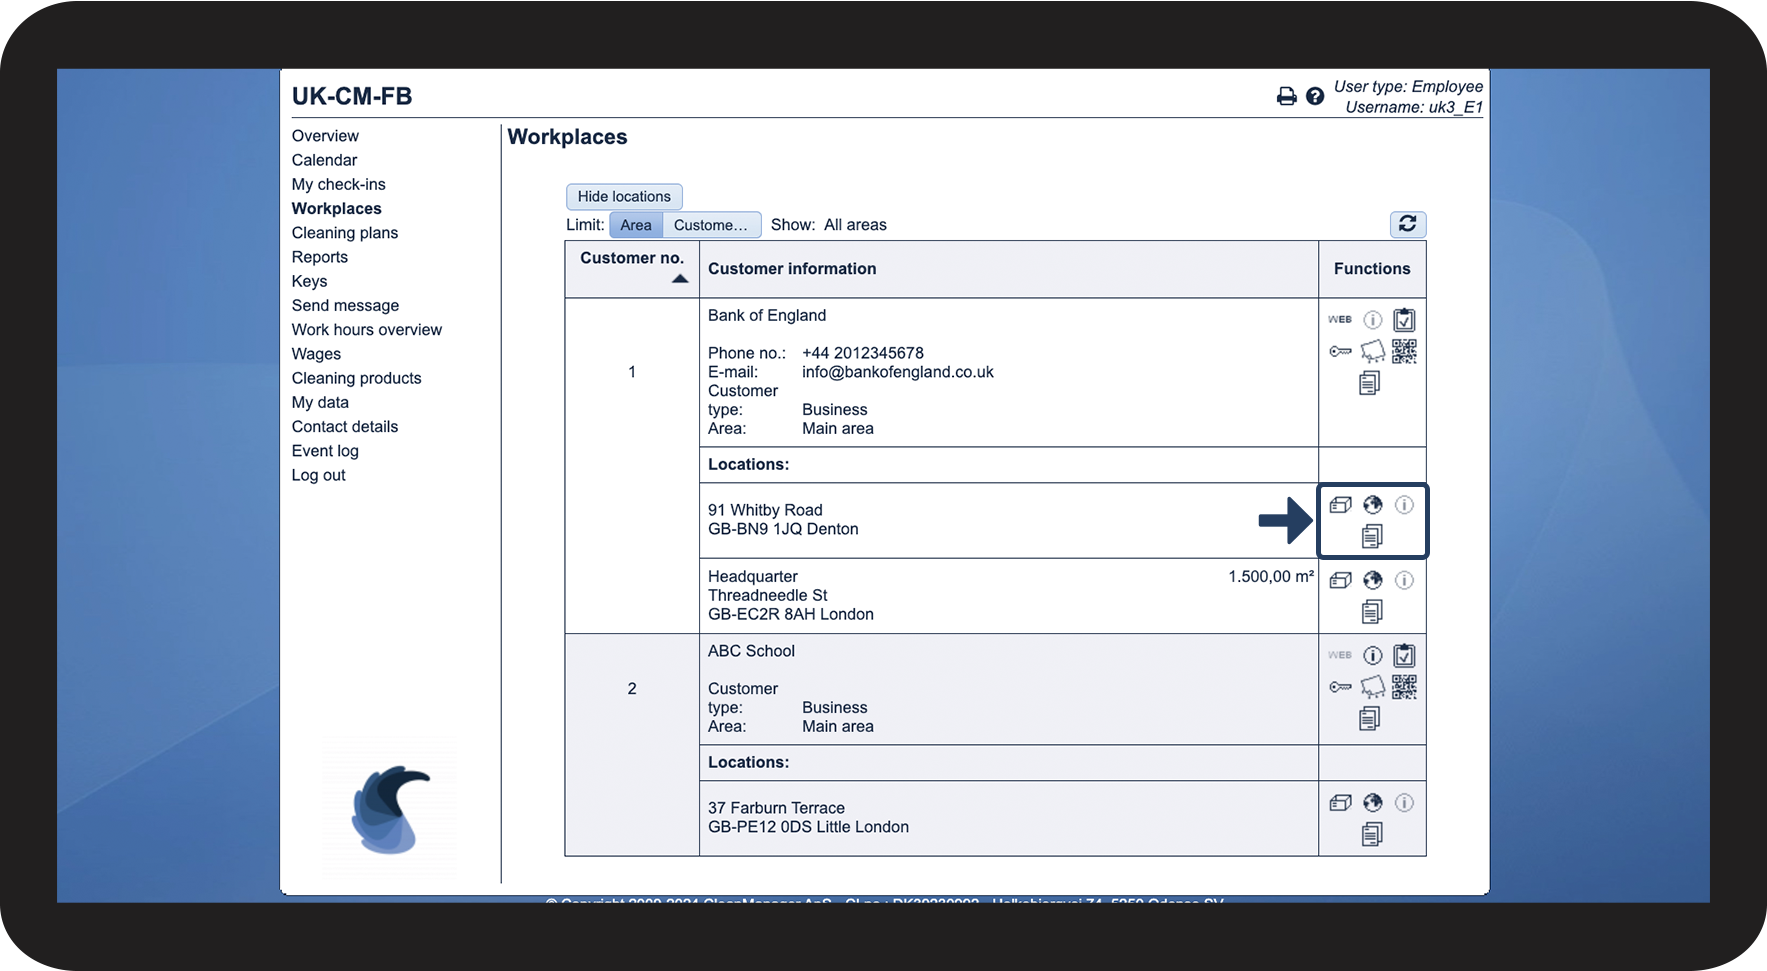1767x971 pixels.
Task: Click the info icon for ABC School
Action: point(1373,655)
